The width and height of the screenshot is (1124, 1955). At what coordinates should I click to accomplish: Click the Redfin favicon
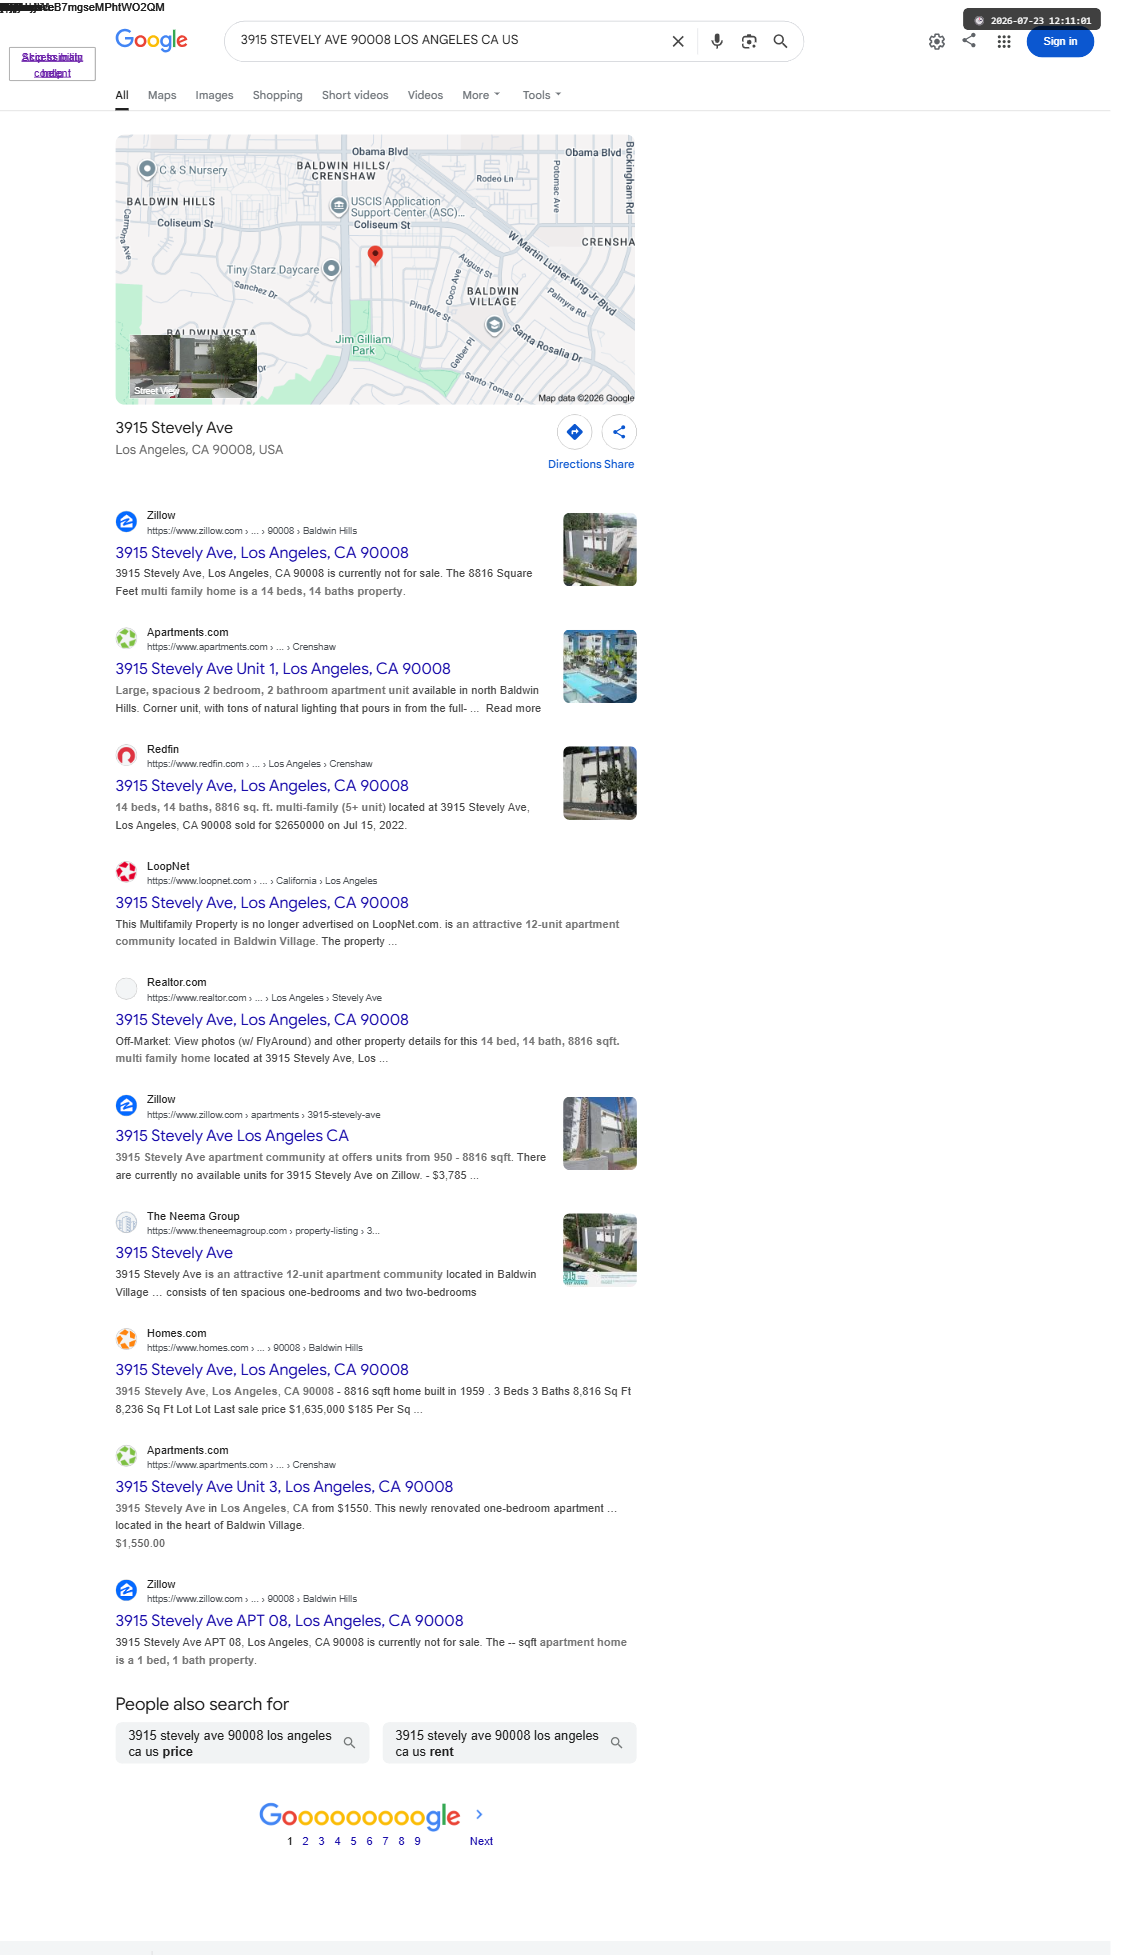[x=126, y=755]
